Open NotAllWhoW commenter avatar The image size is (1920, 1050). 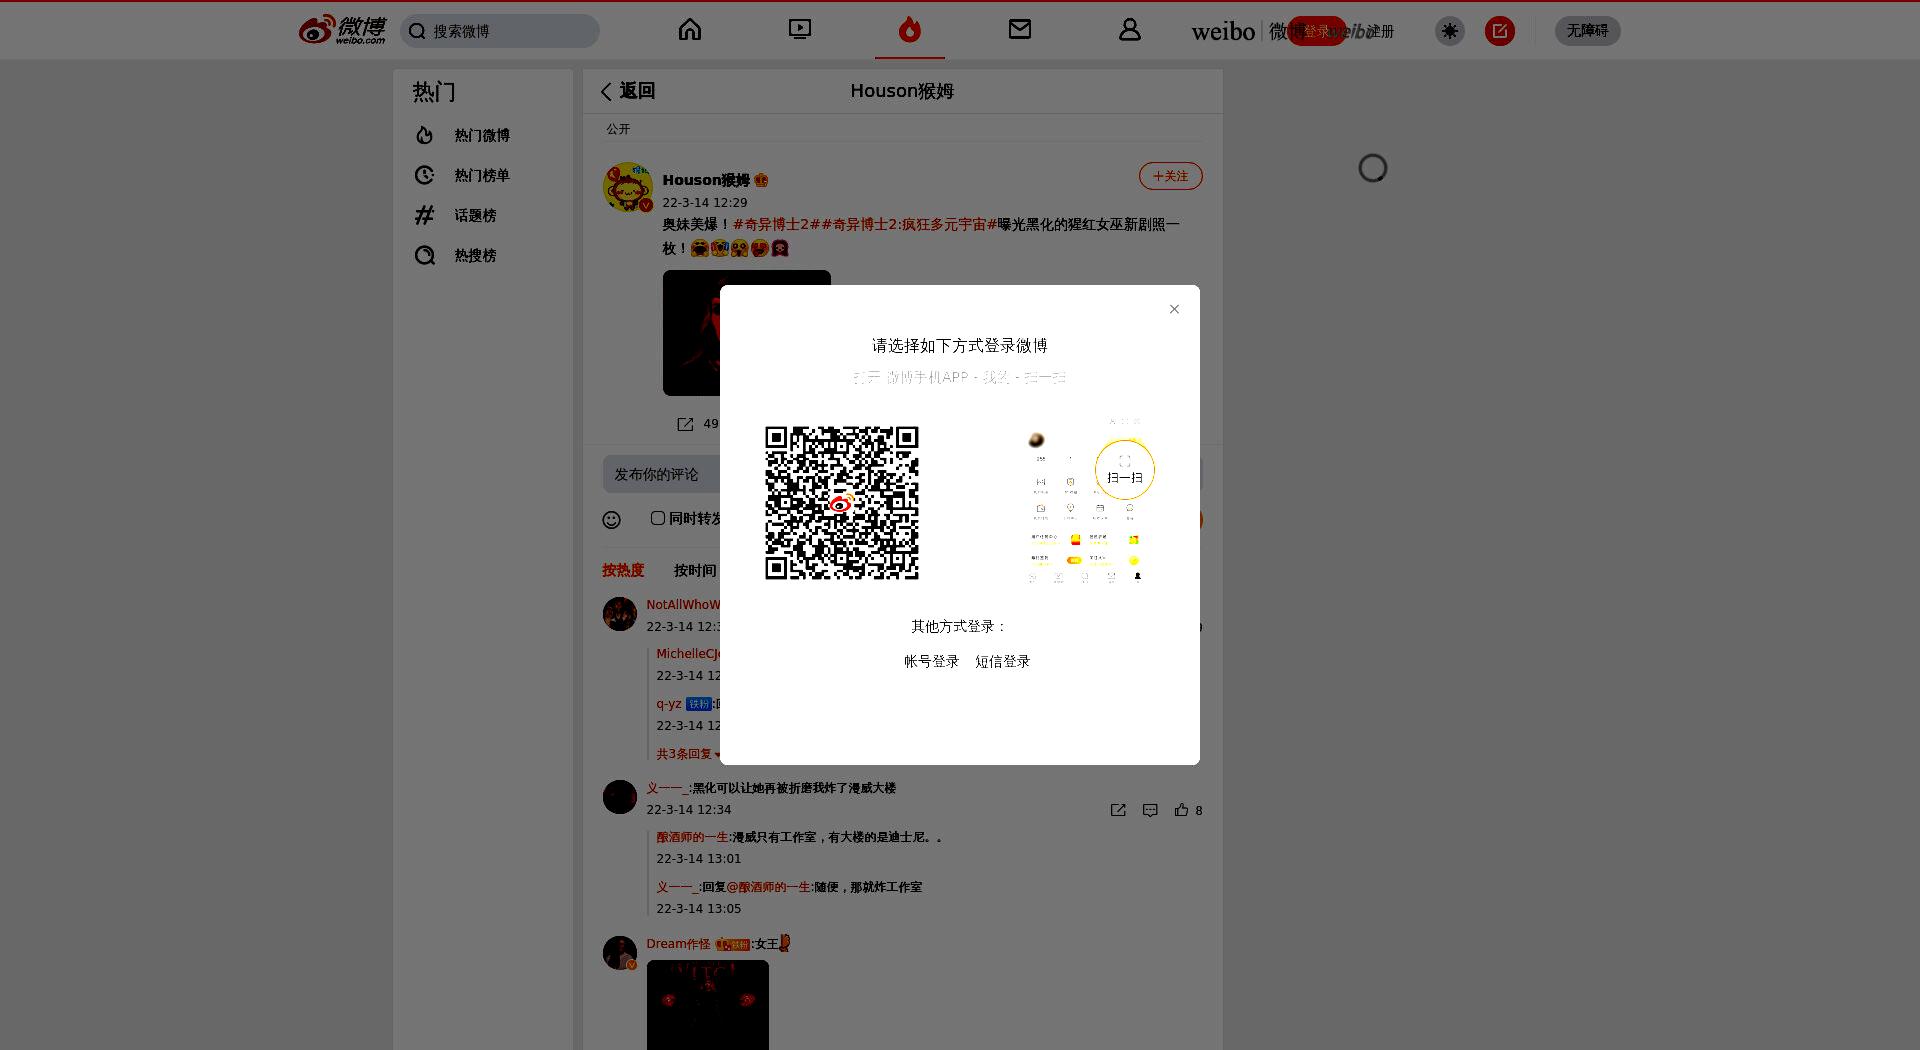620,614
